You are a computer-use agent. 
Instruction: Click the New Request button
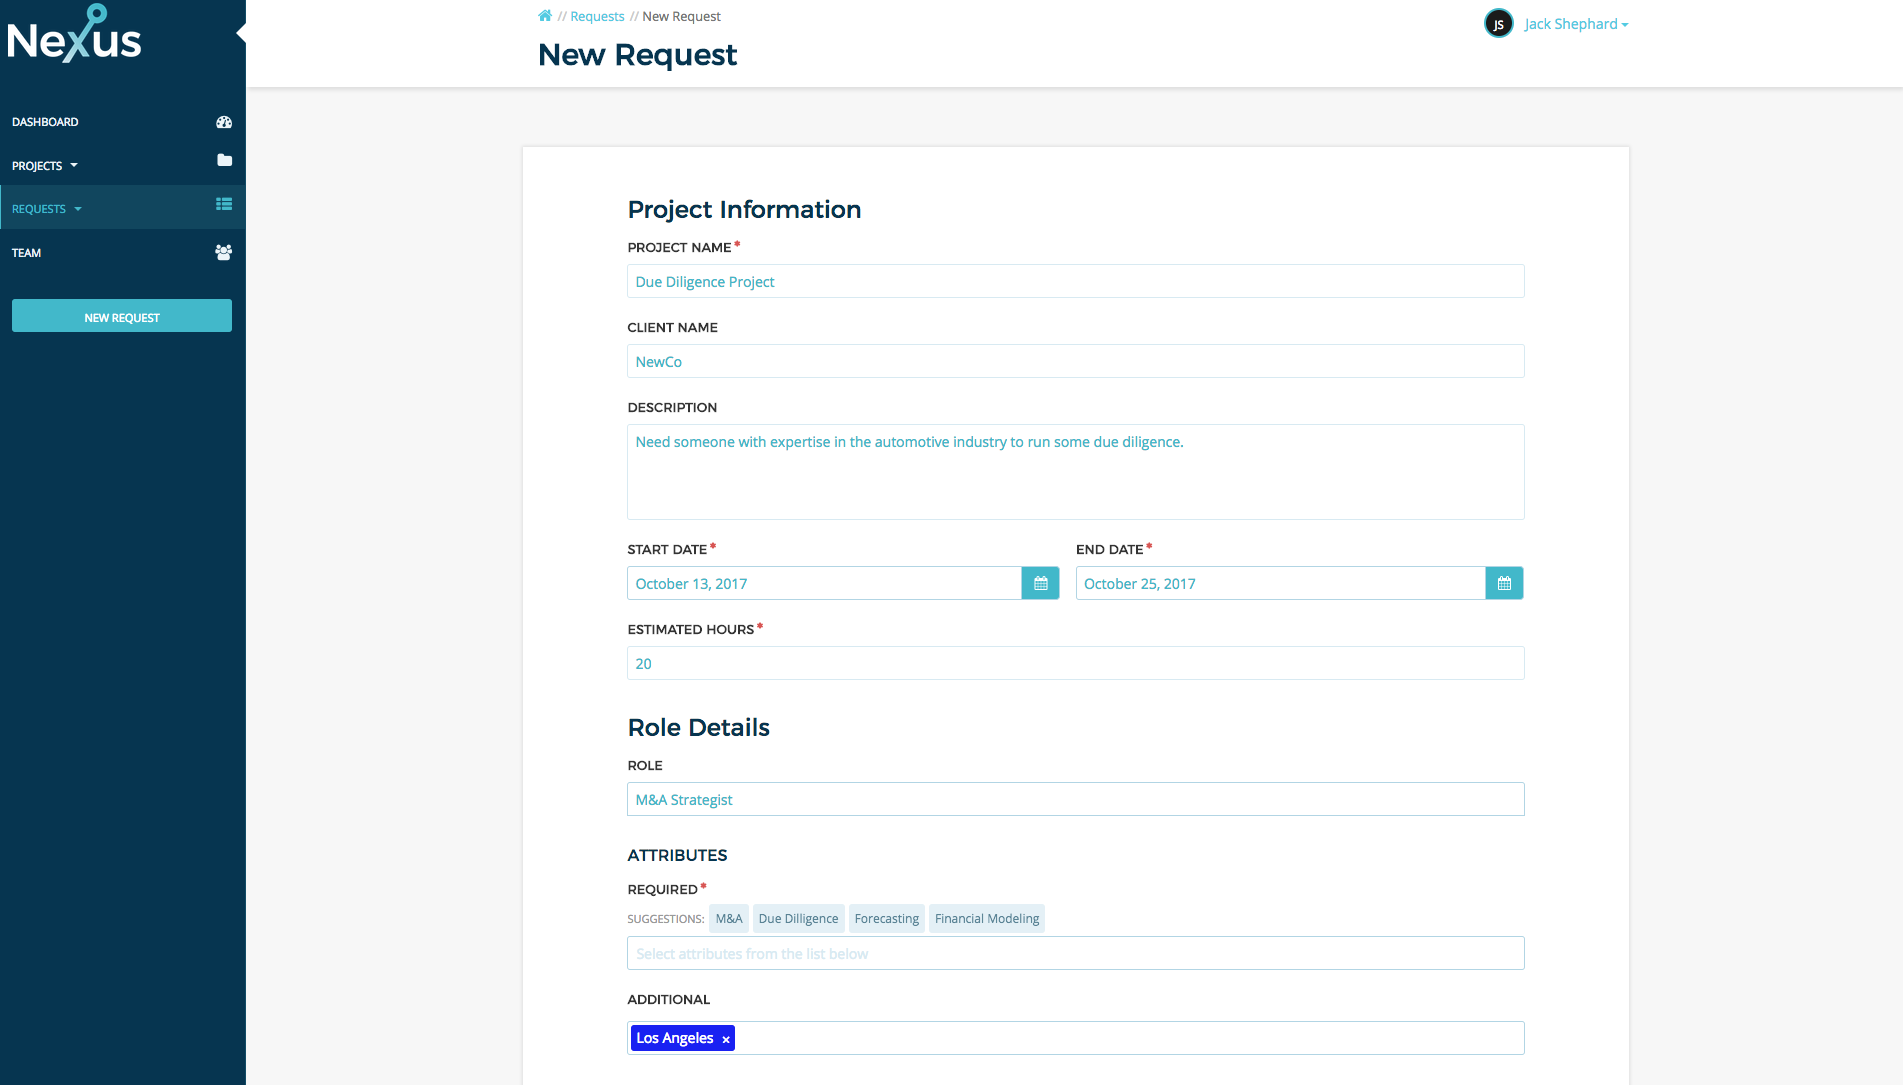121,316
